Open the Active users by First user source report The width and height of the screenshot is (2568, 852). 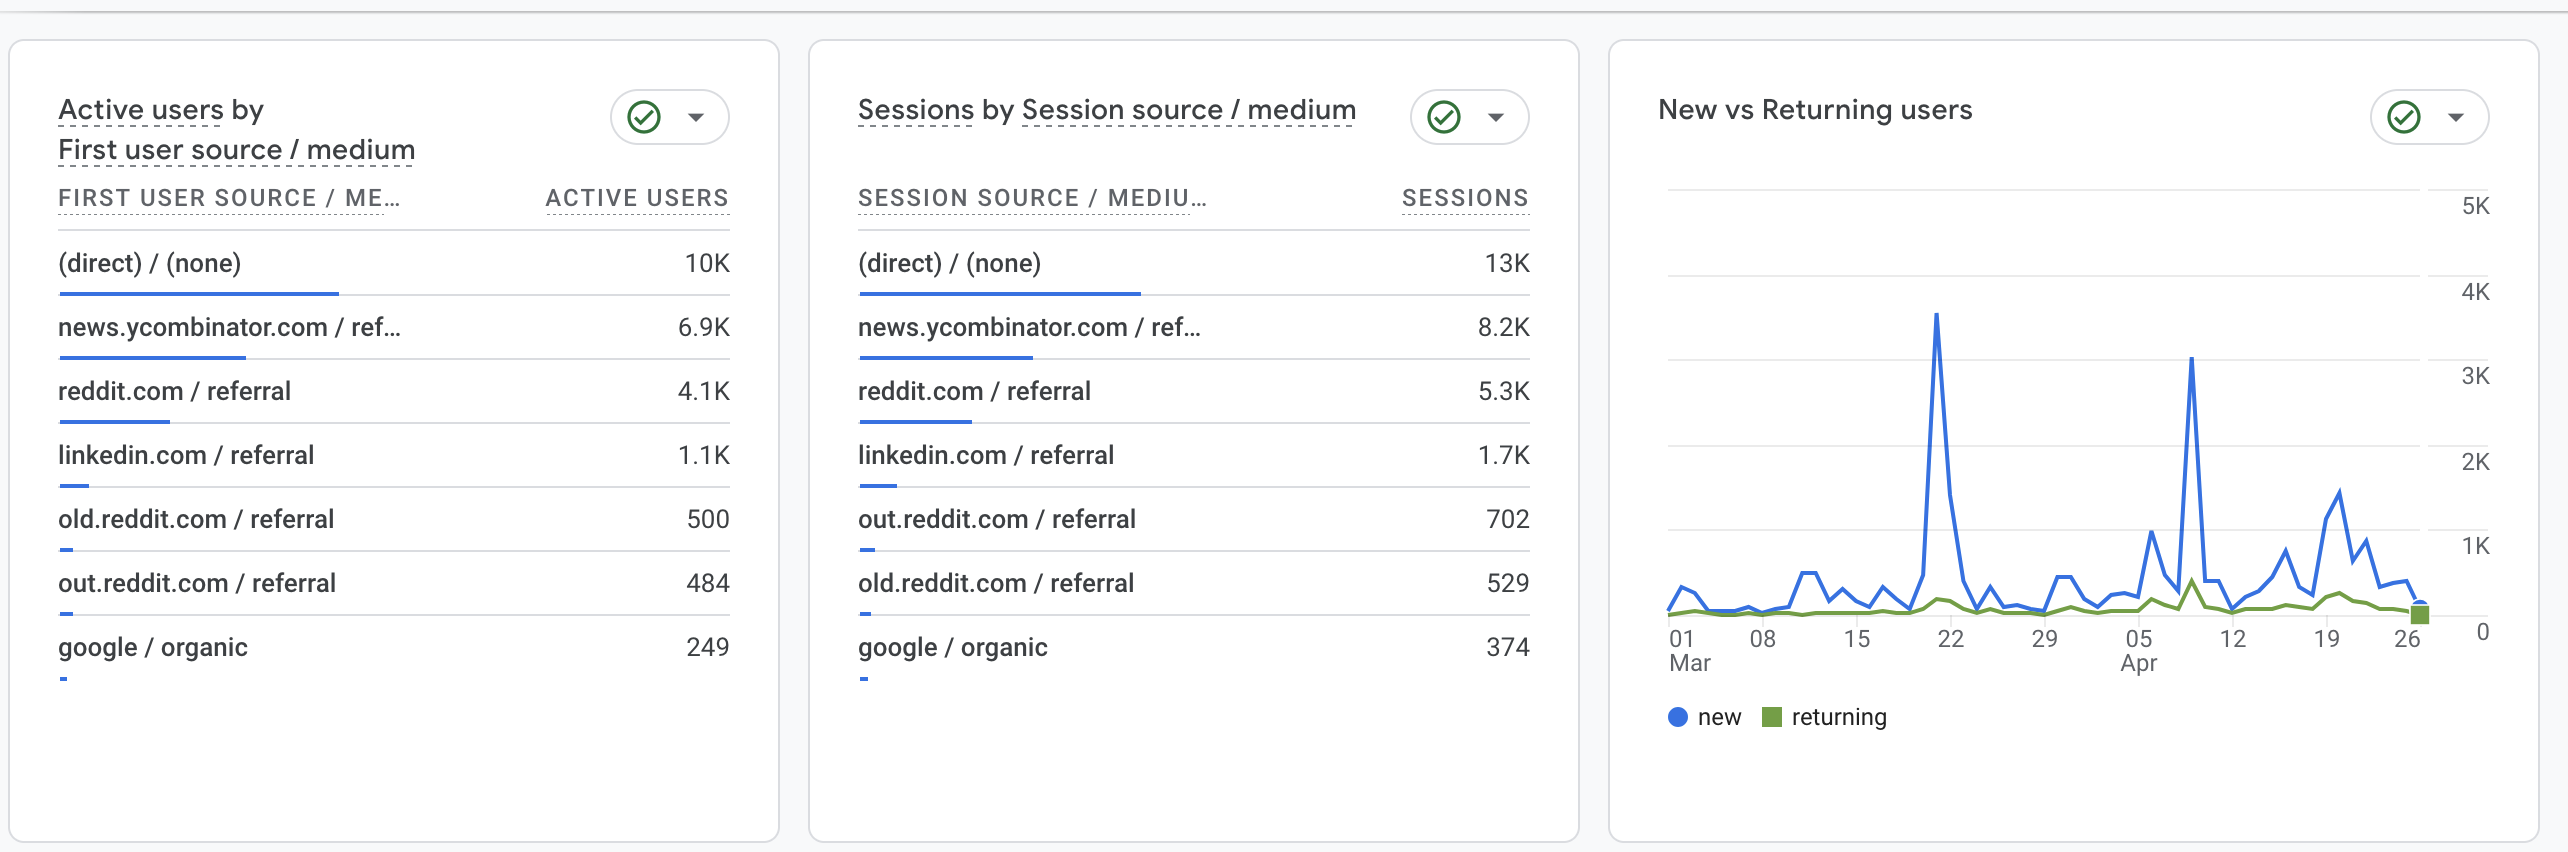237,130
